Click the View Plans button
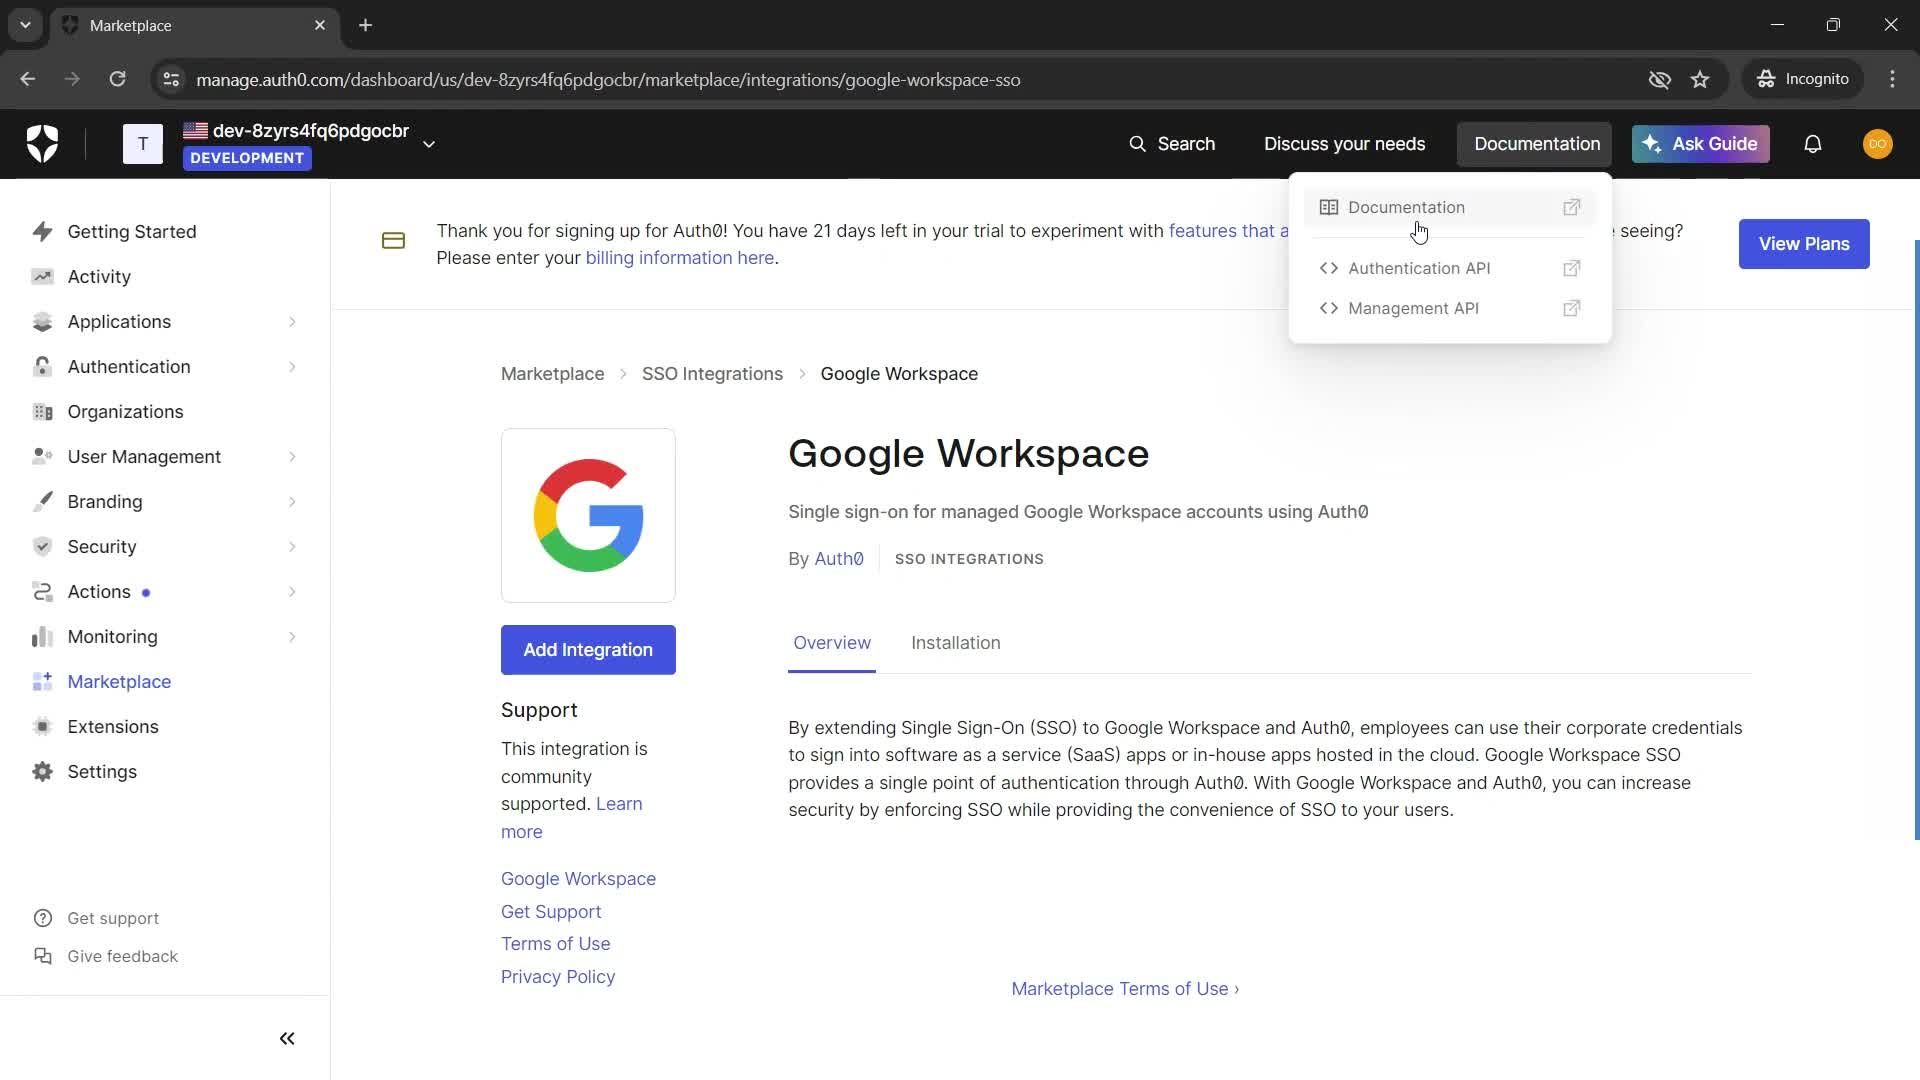This screenshot has width=1920, height=1080. [1804, 244]
